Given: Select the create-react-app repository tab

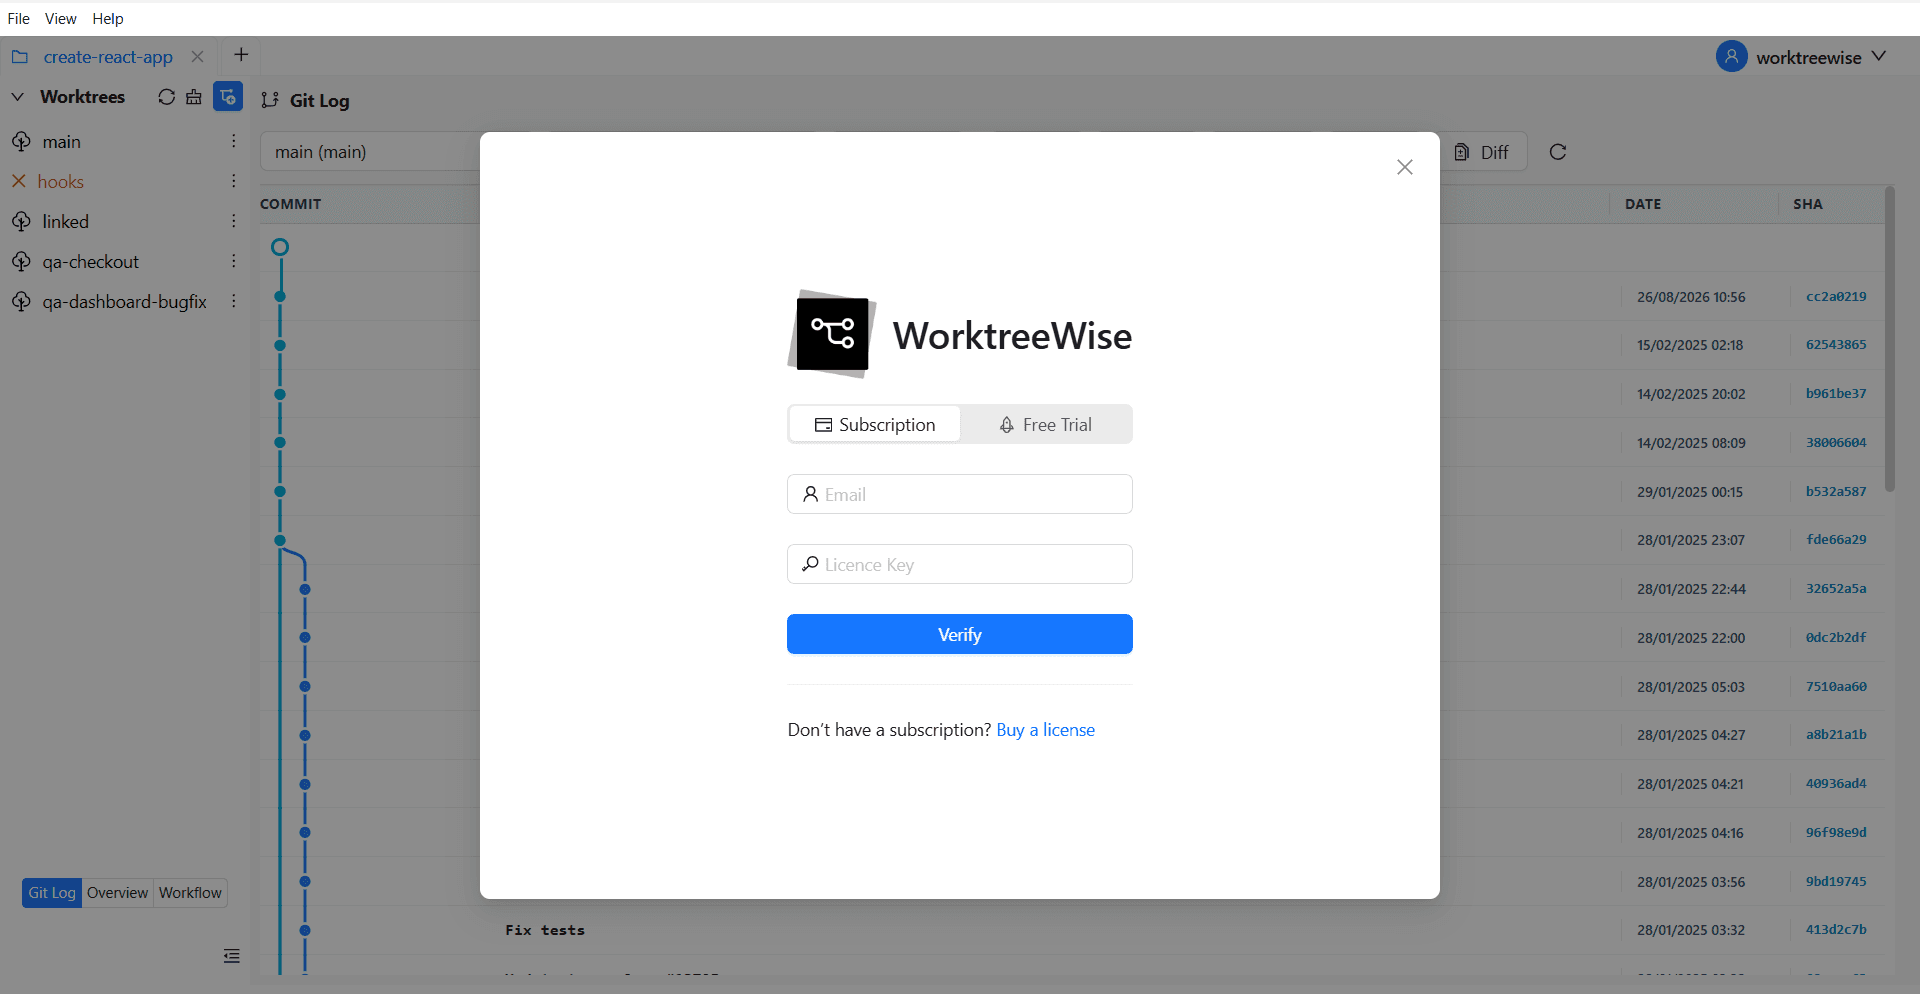Looking at the screenshot, I should 108,57.
